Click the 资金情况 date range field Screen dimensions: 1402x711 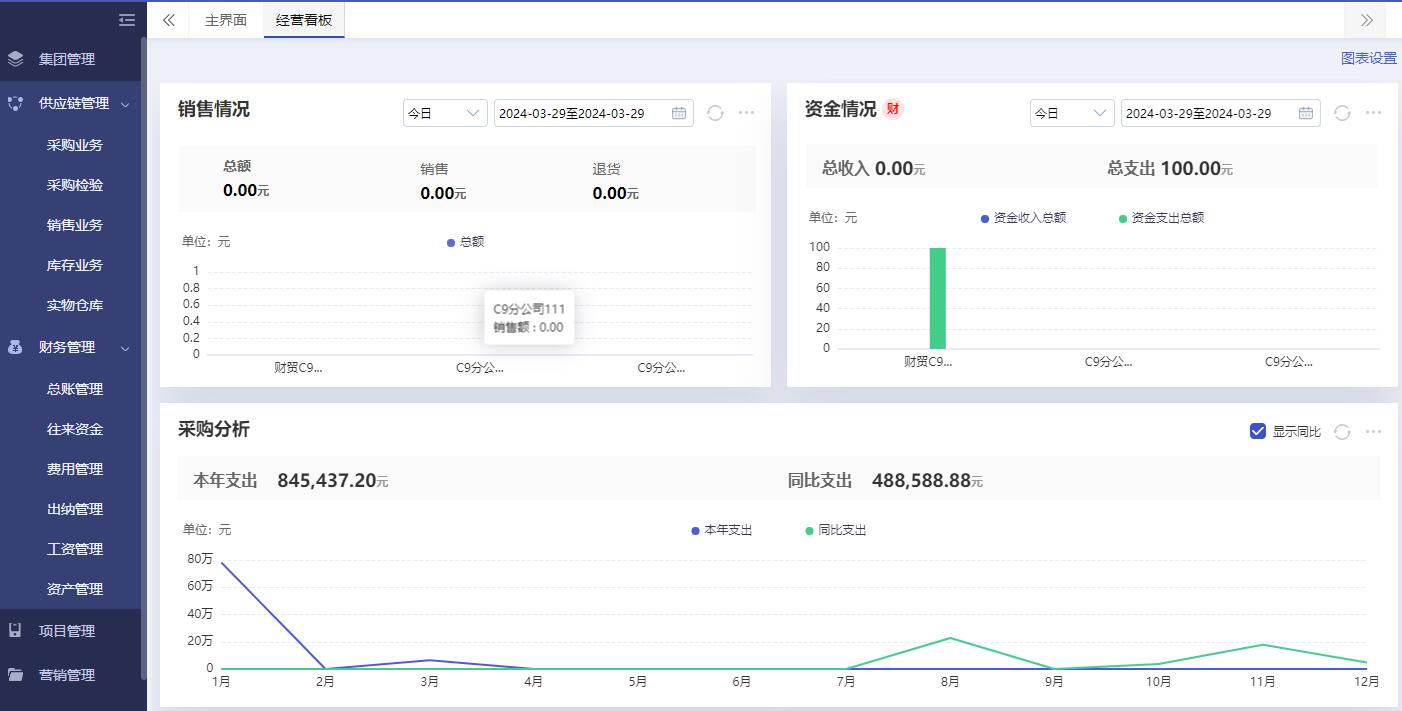[x=1220, y=113]
